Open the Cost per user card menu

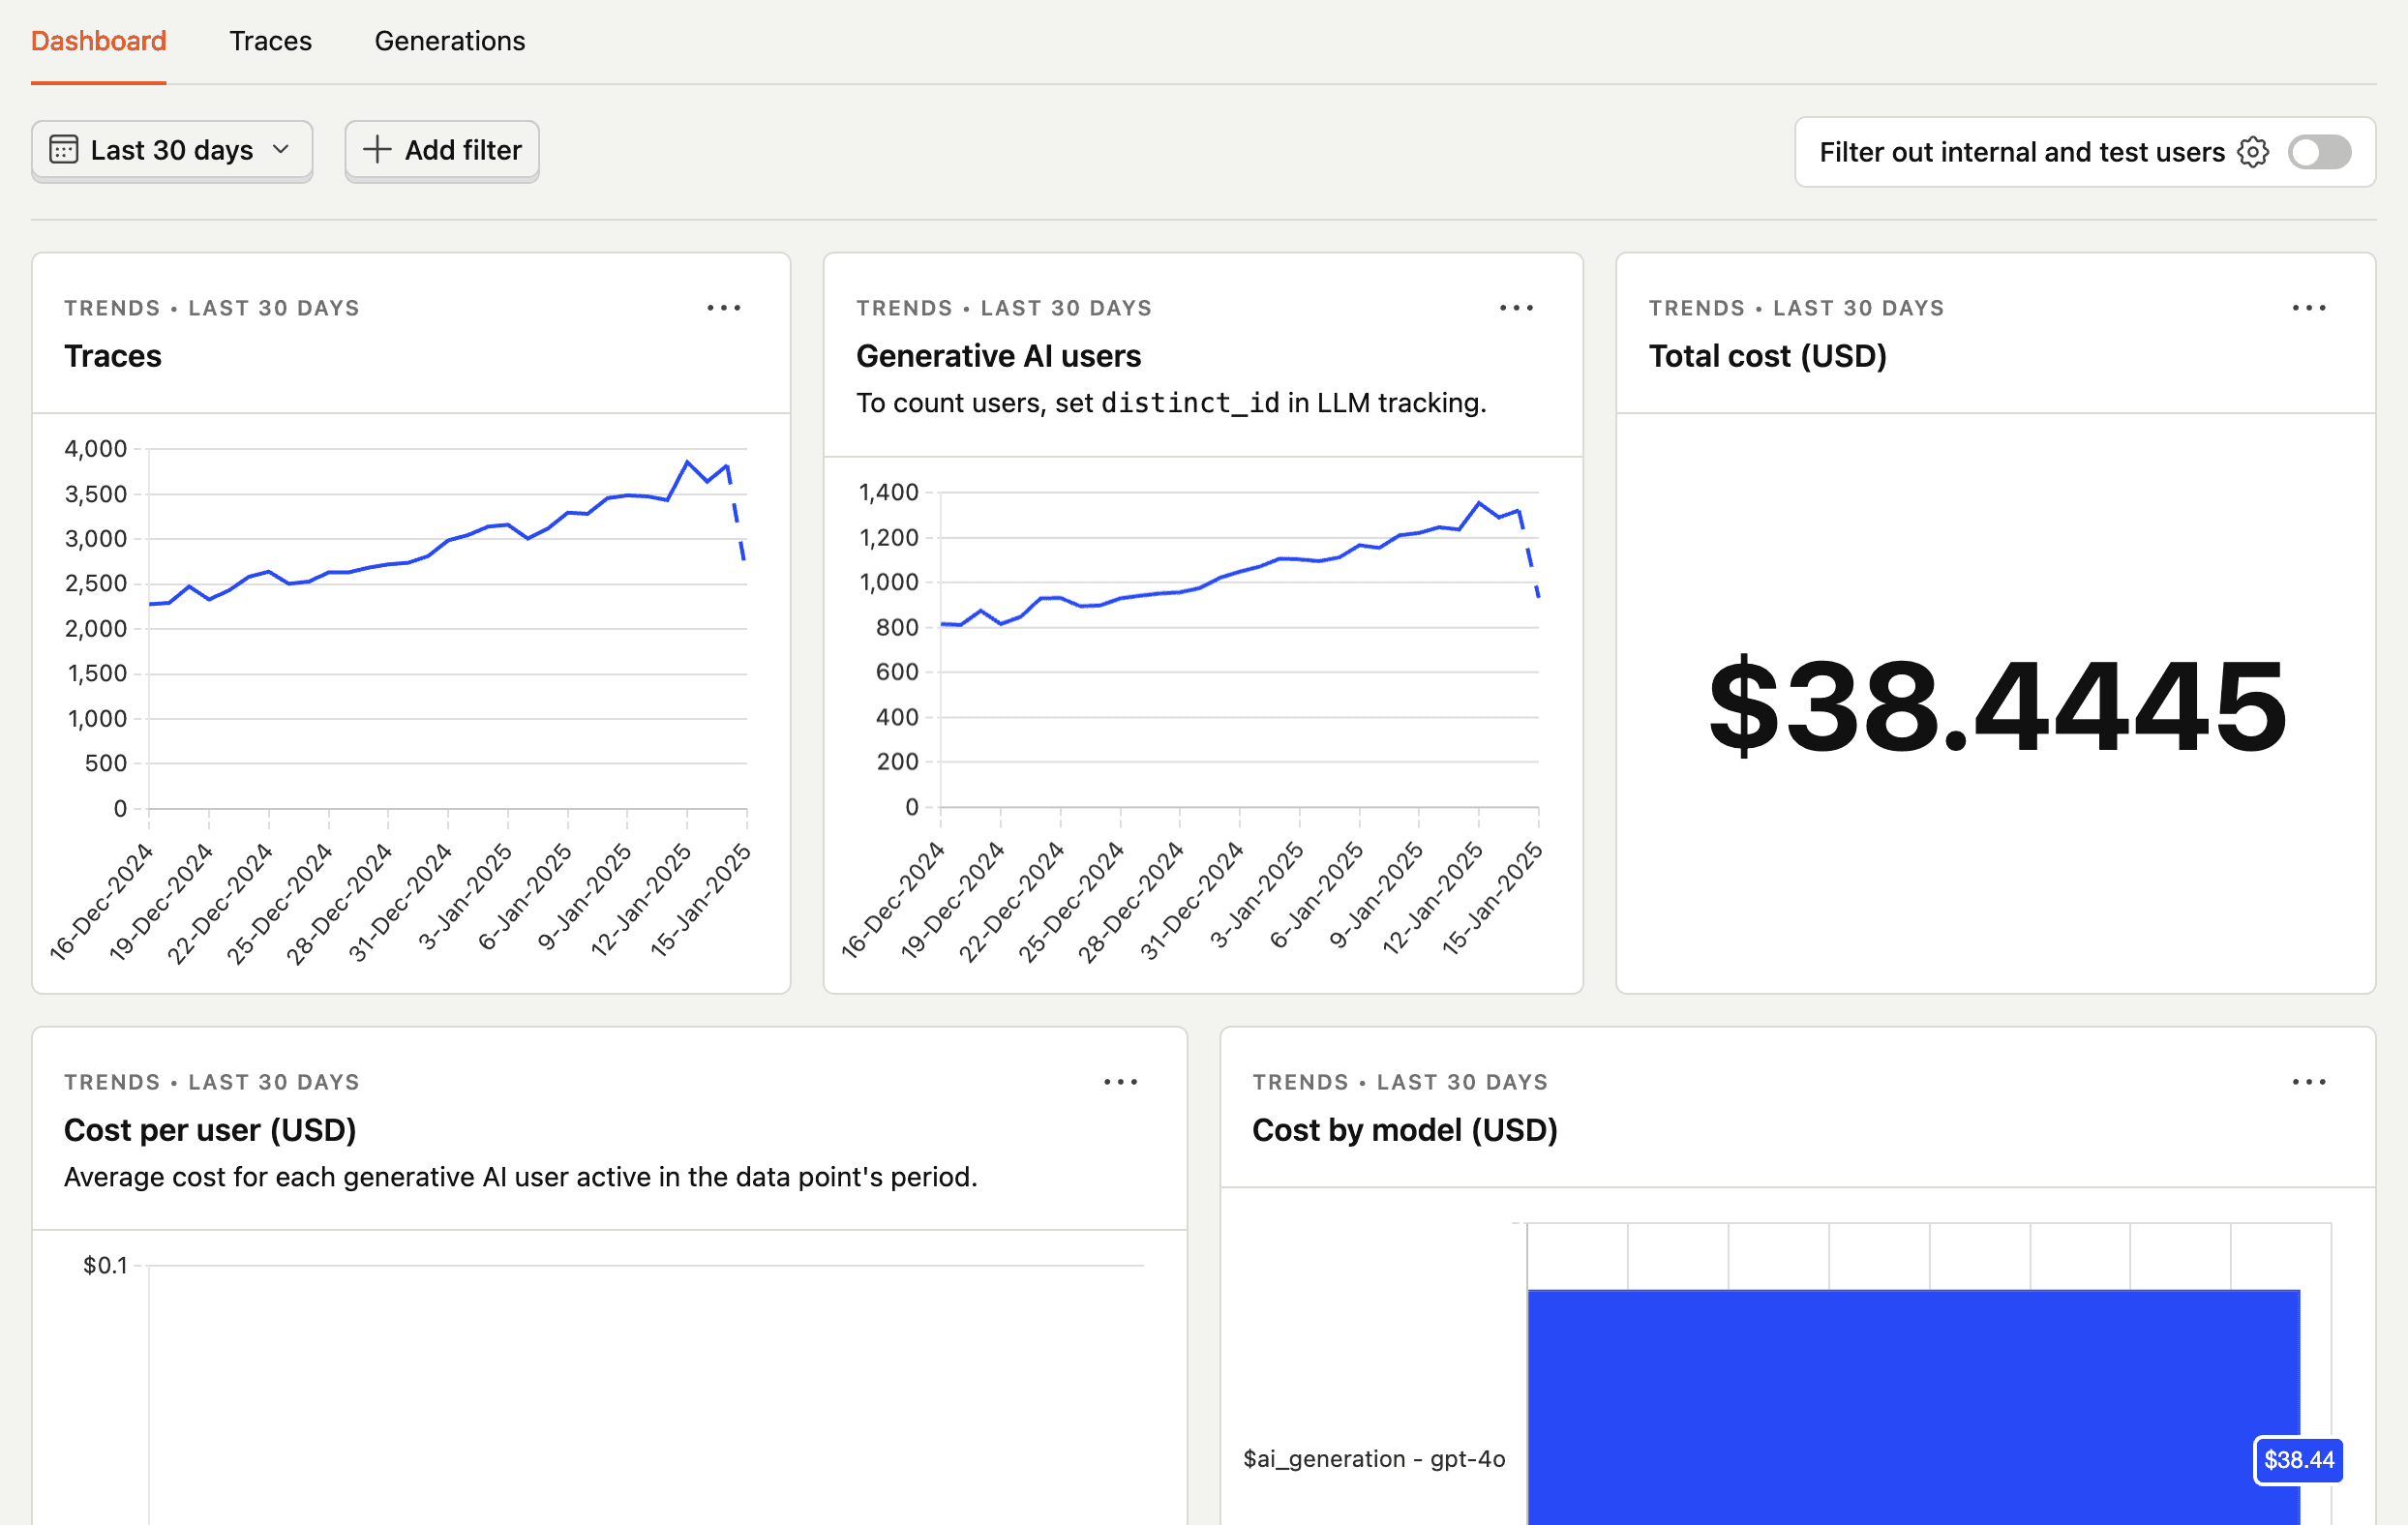(x=1120, y=1081)
